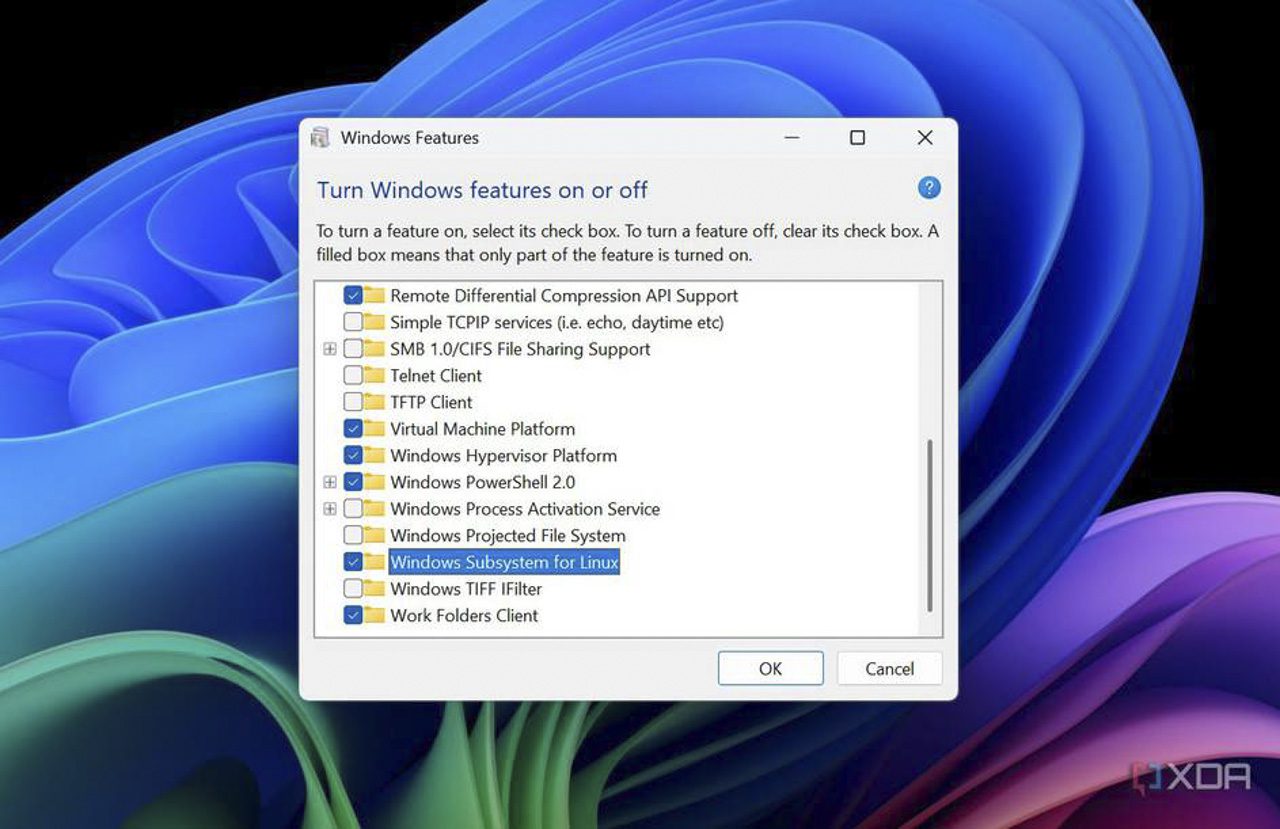This screenshot has width=1280, height=829.
Task: Uncheck Windows Hypervisor Platform checkbox
Action: pyautogui.click(x=353, y=456)
